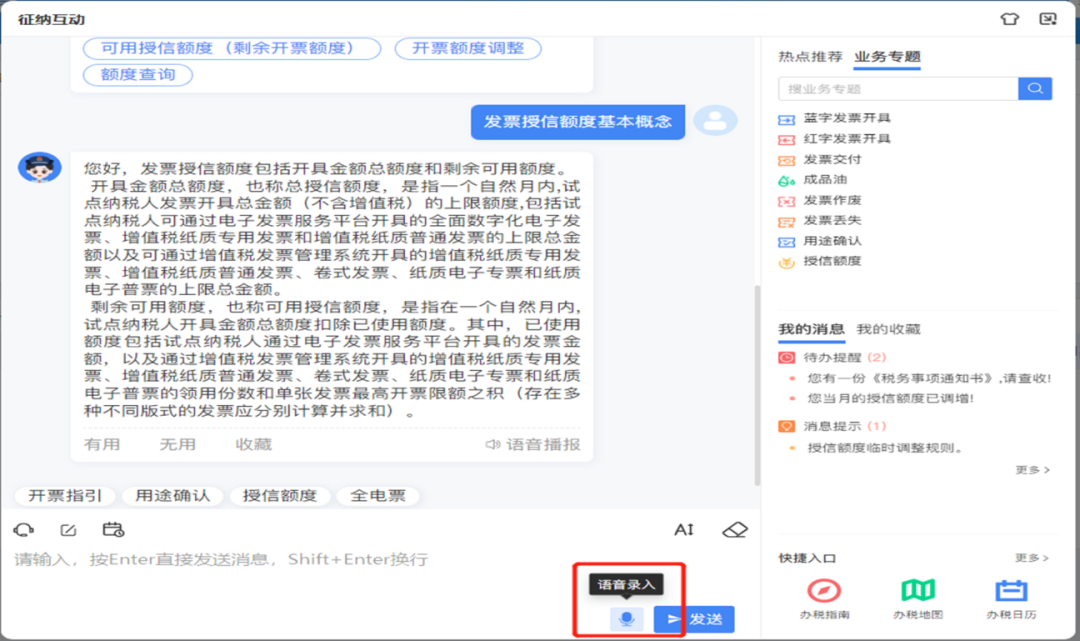The image size is (1080, 641).
Task: Select 开票指引 quick chip
Action: [65, 496]
